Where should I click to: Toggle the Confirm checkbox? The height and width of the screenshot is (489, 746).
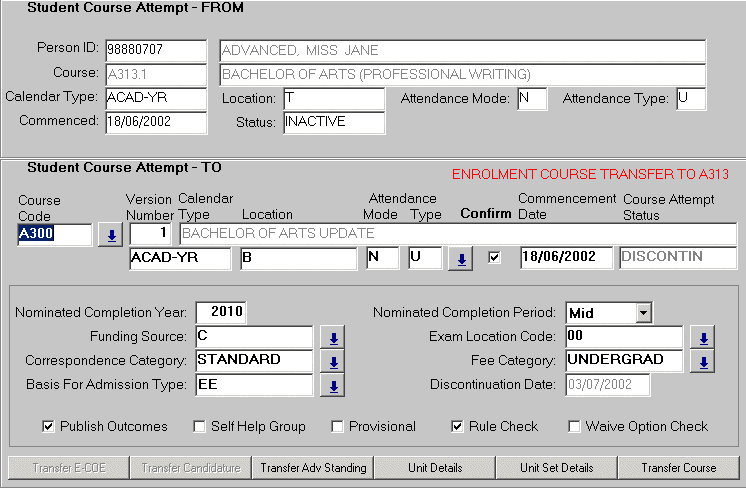494,258
